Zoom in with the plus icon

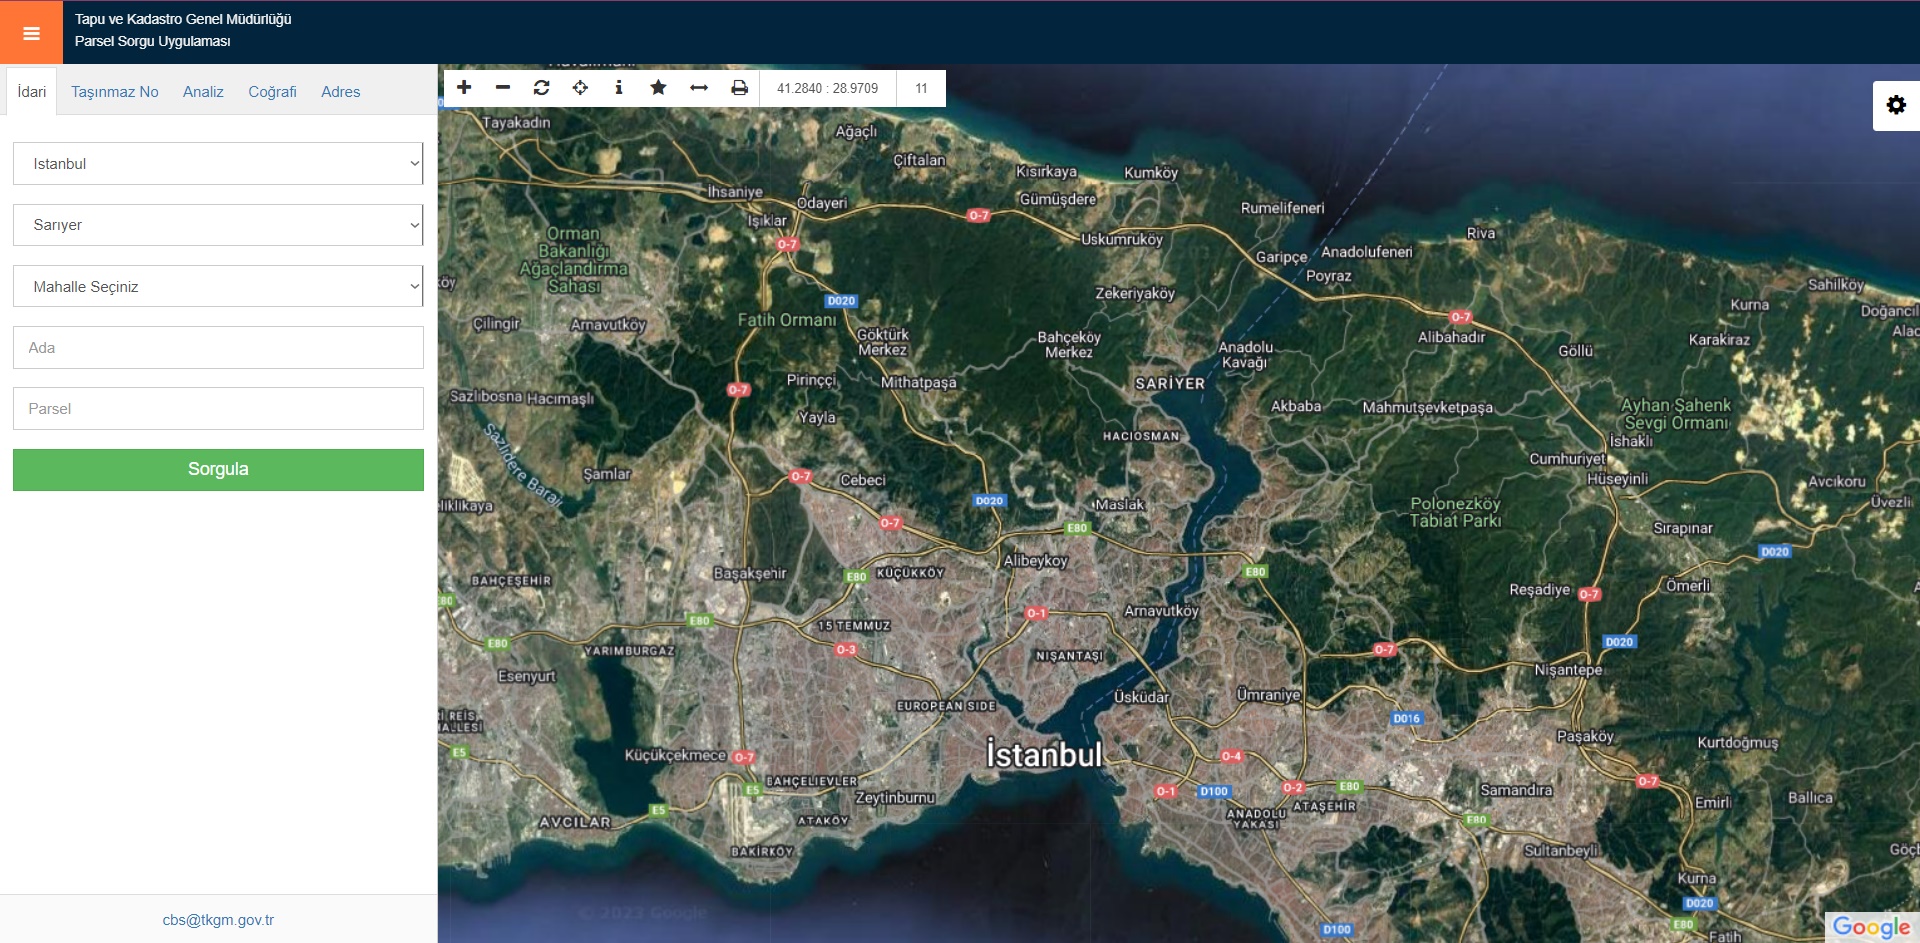pos(464,88)
